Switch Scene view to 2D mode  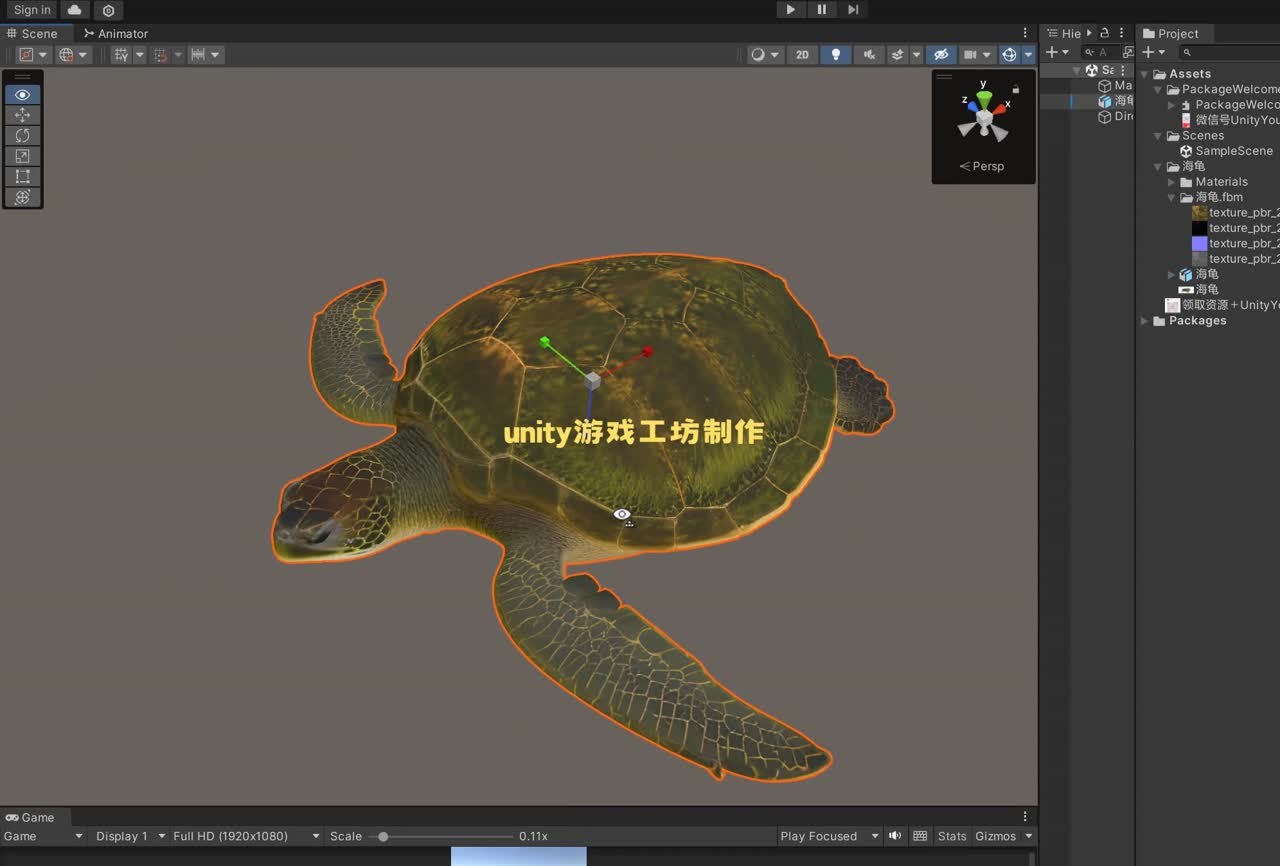(802, 54)
